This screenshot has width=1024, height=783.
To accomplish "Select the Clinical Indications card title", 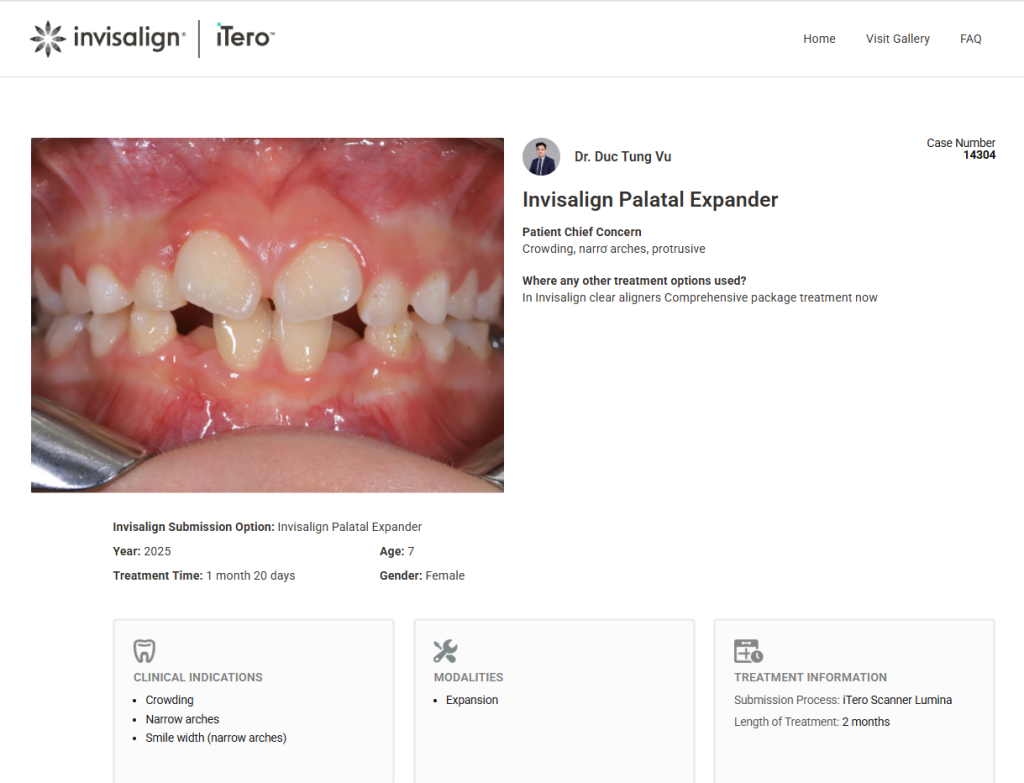I will pyautogui.click(x=198, y=677).
